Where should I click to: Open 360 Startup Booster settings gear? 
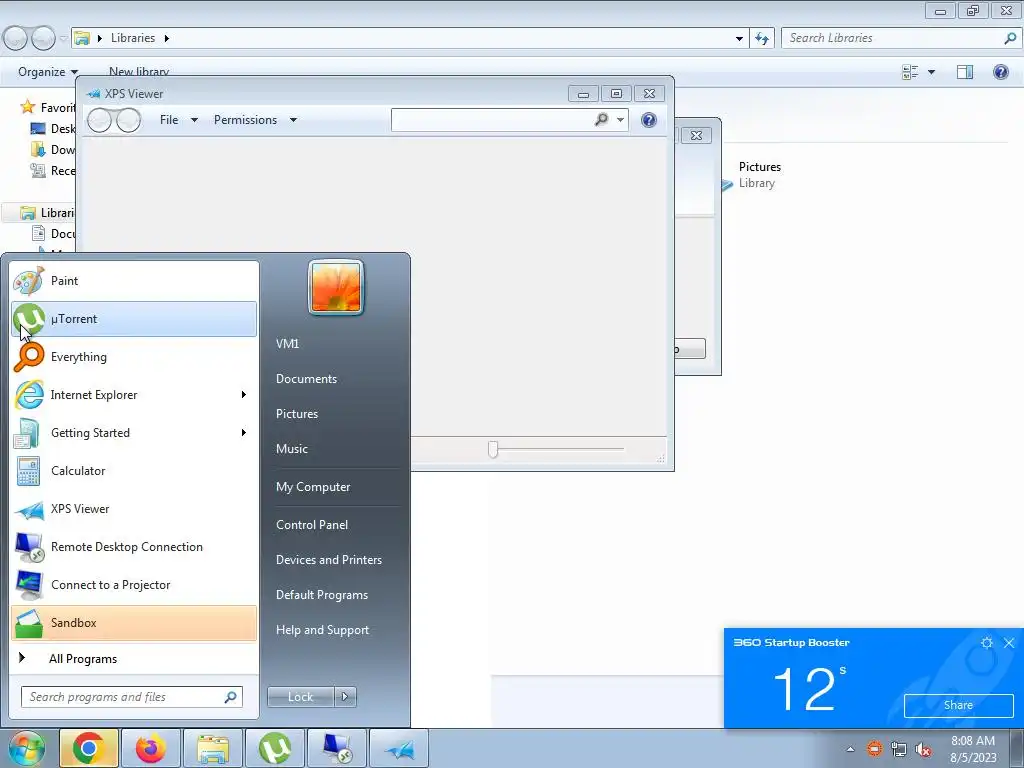coord(987,643)
